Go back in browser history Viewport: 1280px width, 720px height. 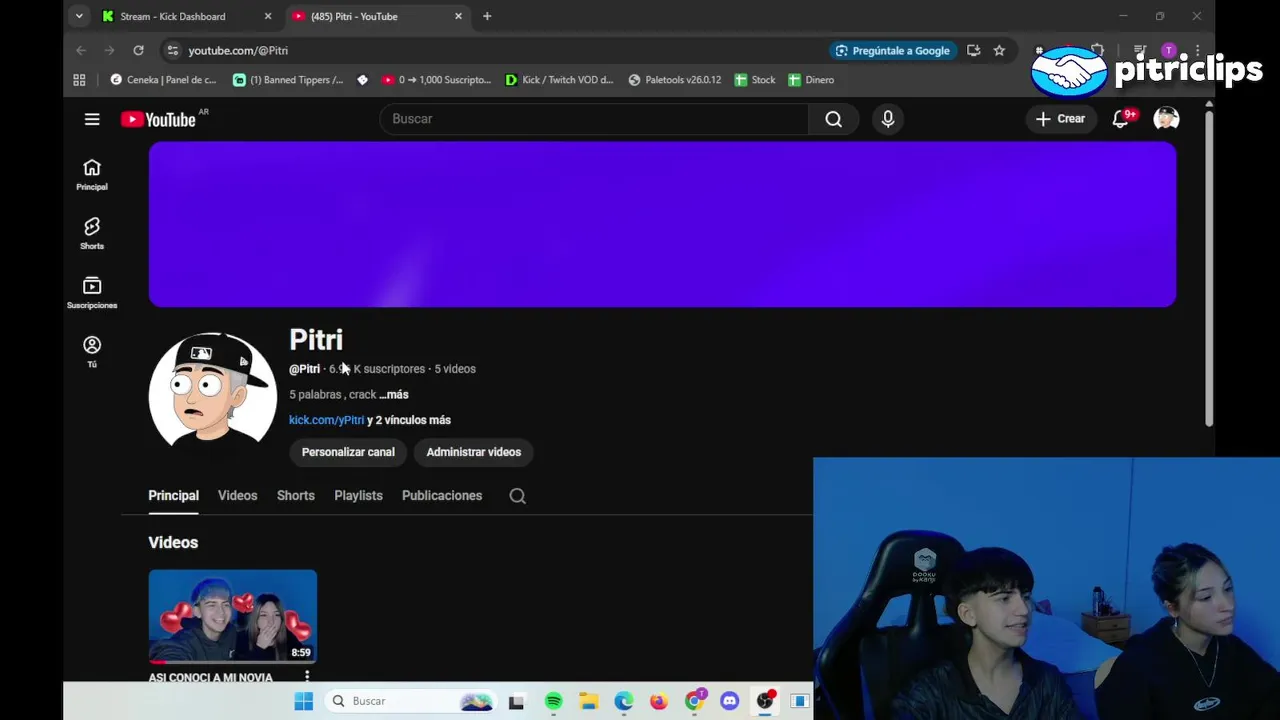(81, 50)
